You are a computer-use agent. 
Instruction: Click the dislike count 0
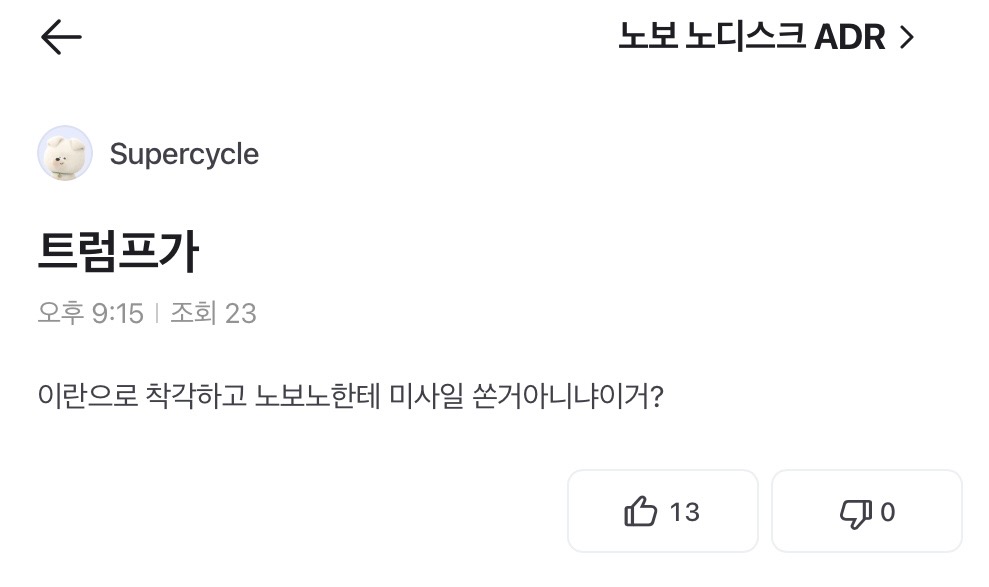click(x=887, y=512)
